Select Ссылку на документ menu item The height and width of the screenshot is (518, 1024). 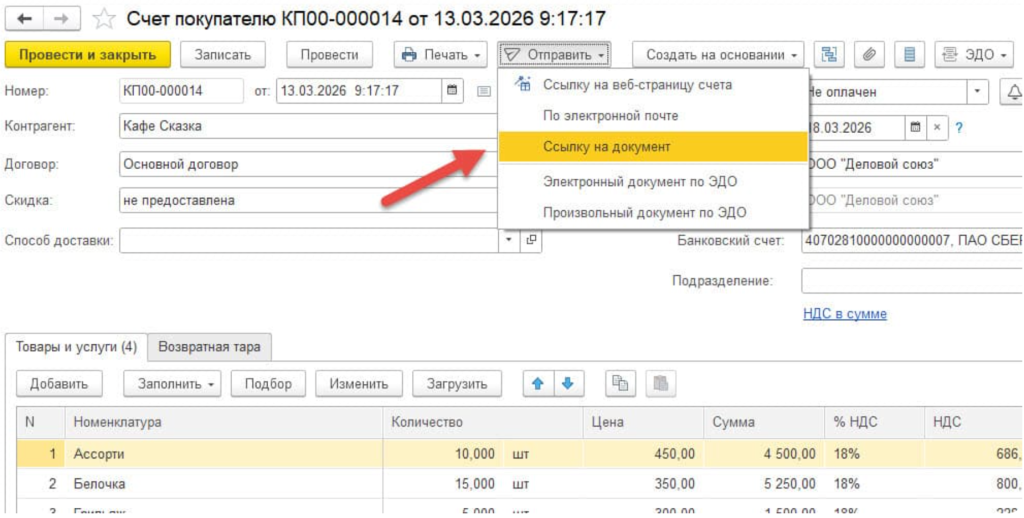pos(652,146)
